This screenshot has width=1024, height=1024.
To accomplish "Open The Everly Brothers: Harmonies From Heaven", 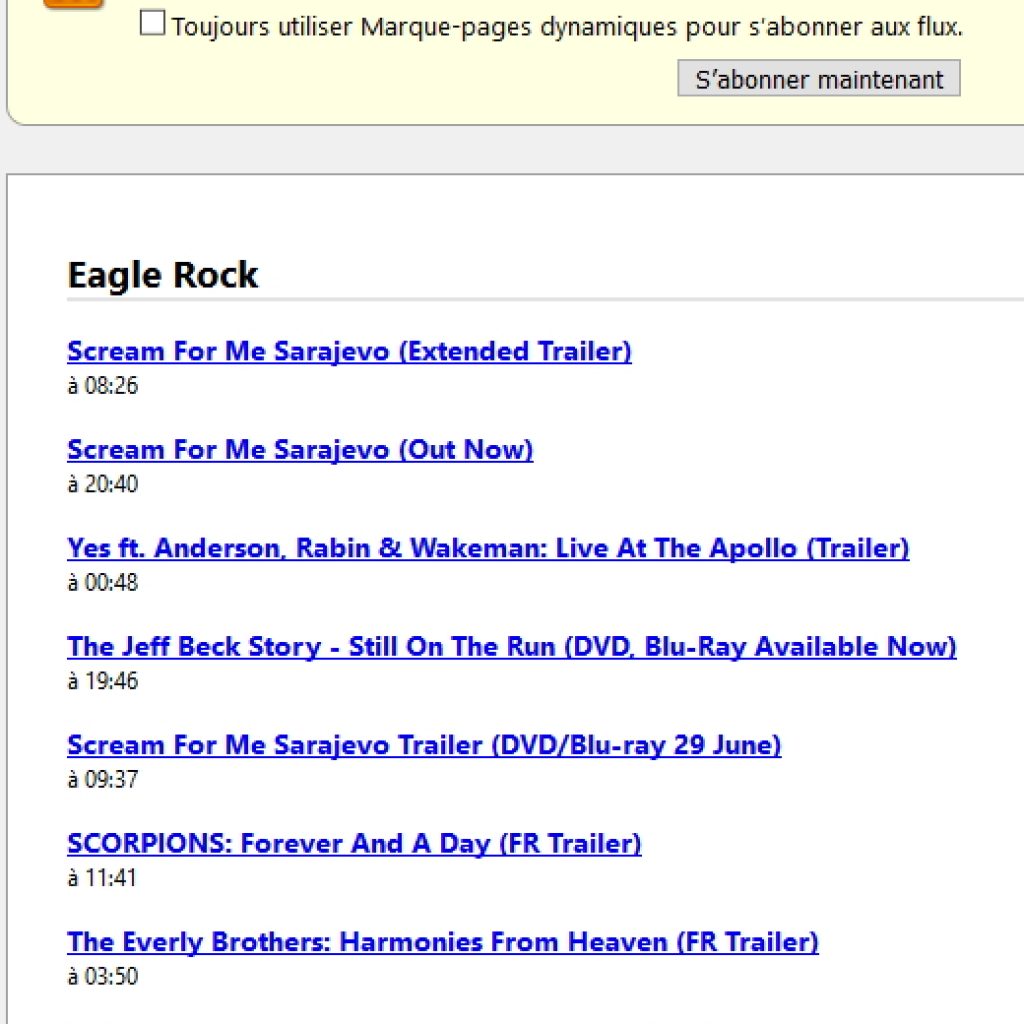I will 443,942.
